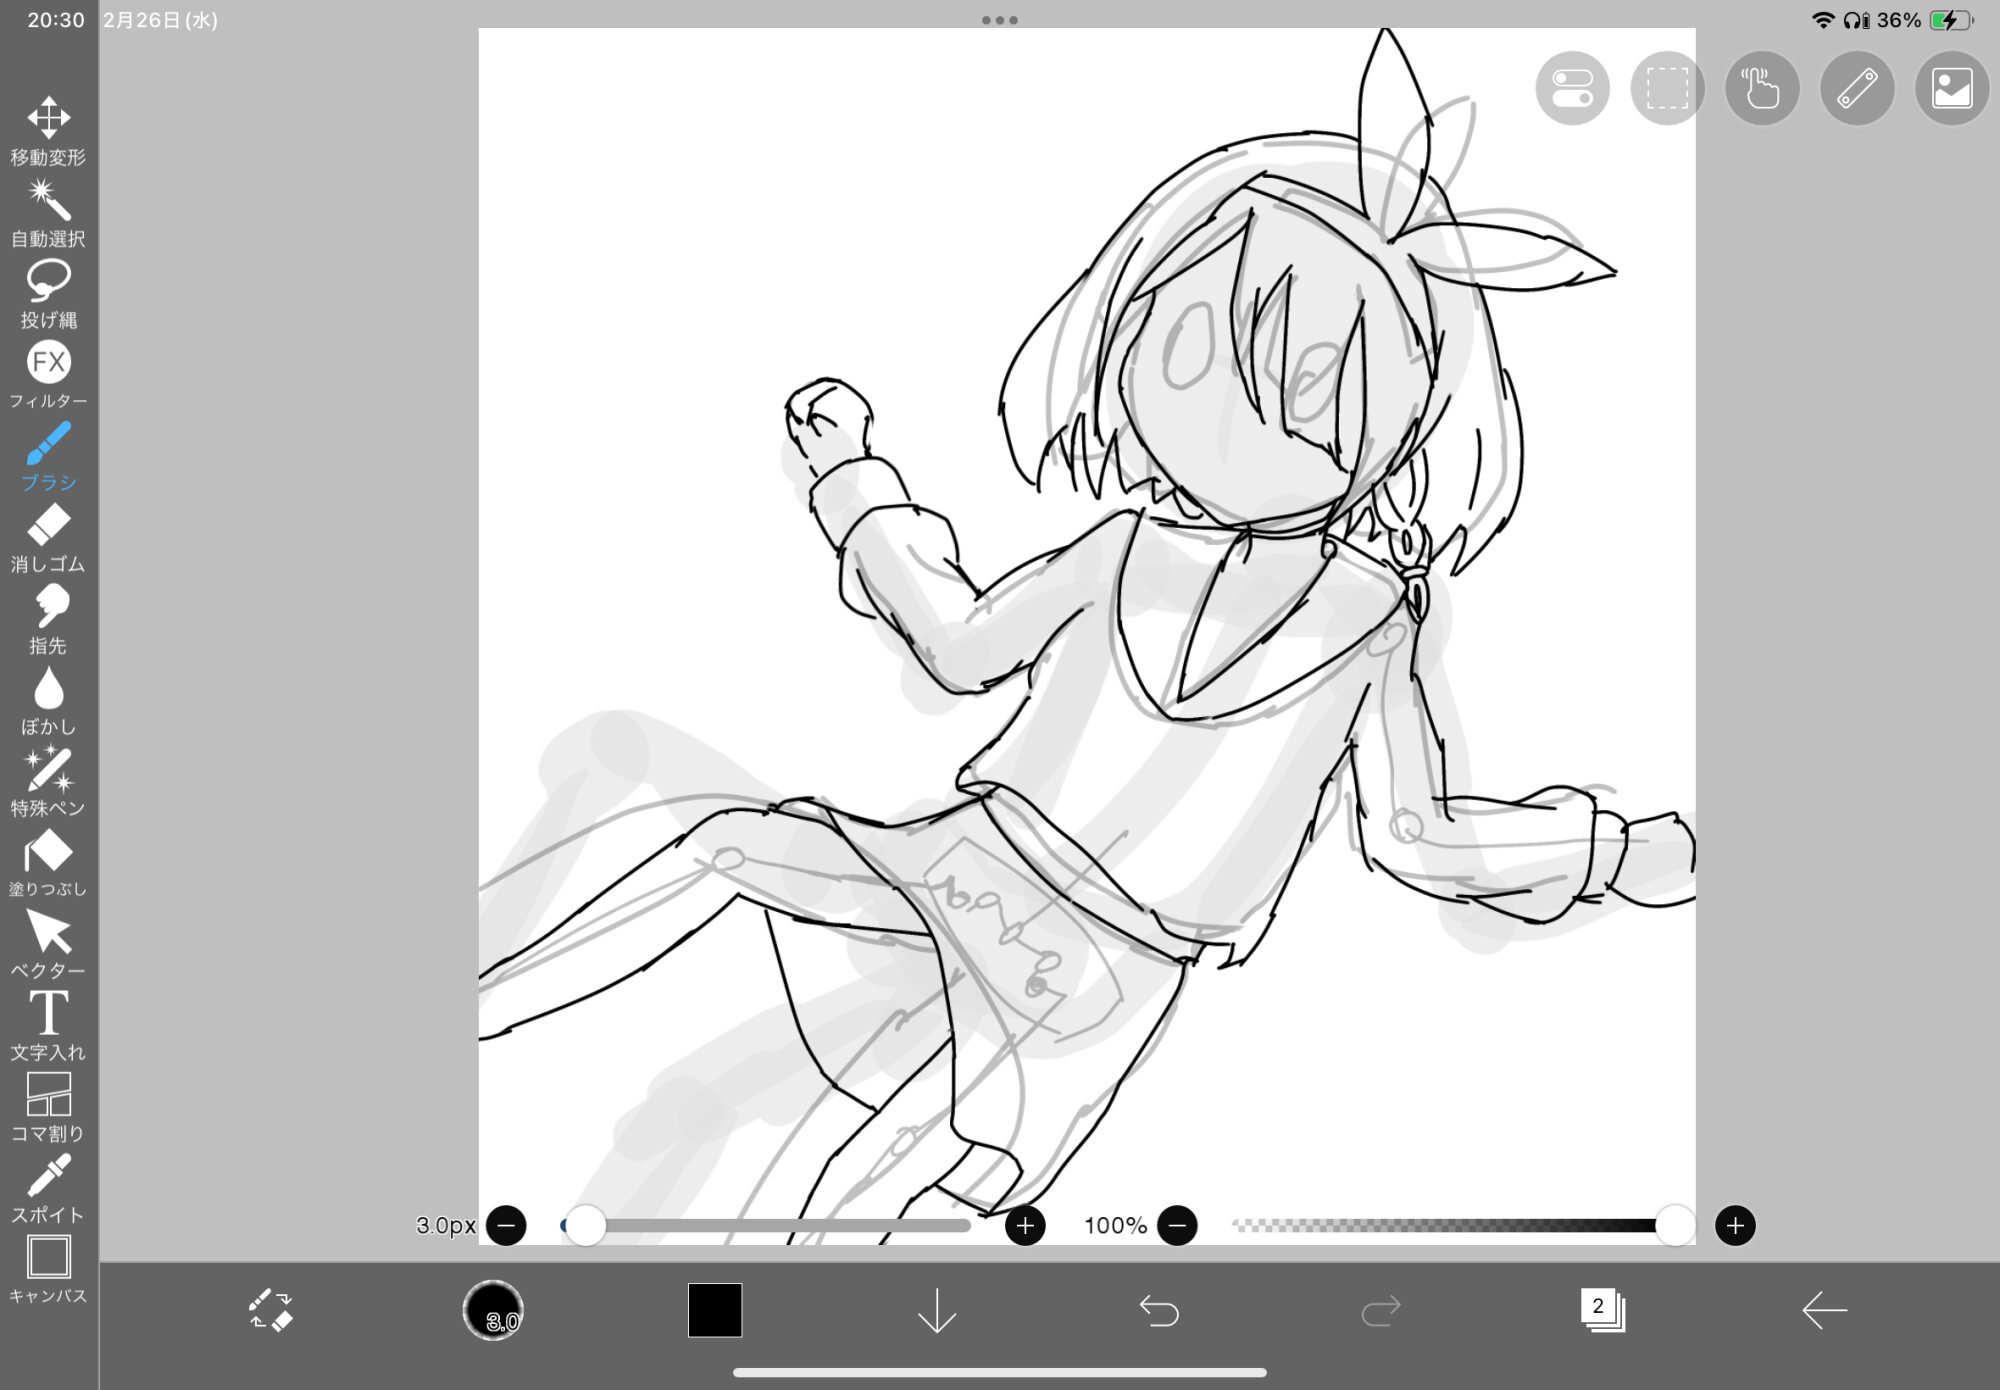2000x1390 pixels.
Task: Hide the toolbar with down arrow
Action: [x=937, y=1310]
